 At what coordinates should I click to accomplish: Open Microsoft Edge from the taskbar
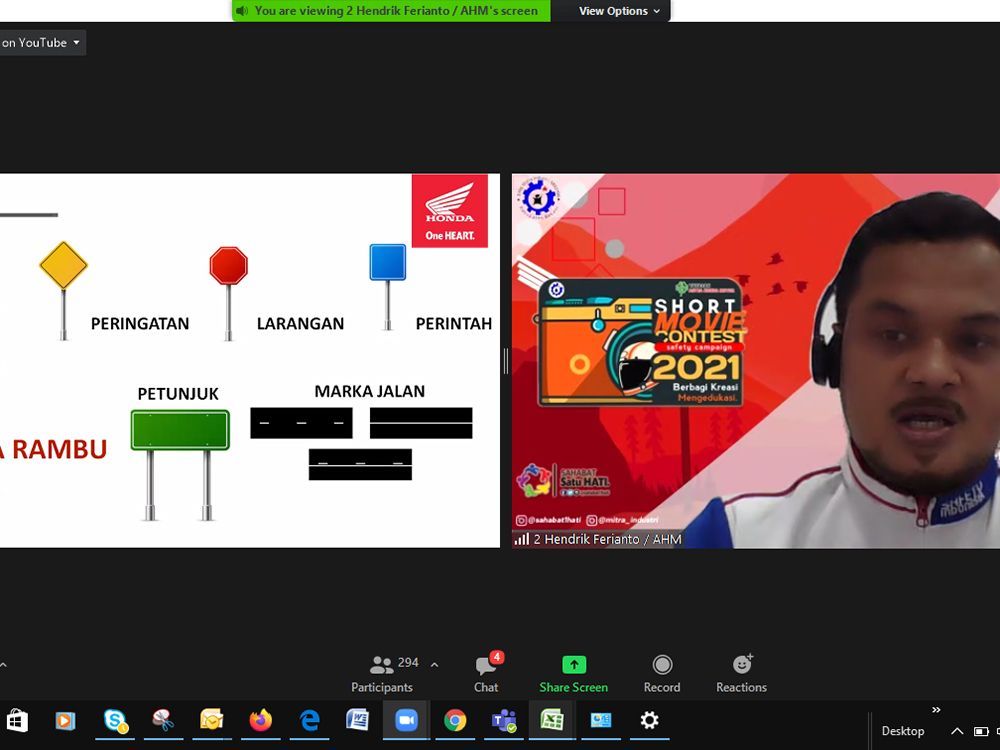point(309,721)
